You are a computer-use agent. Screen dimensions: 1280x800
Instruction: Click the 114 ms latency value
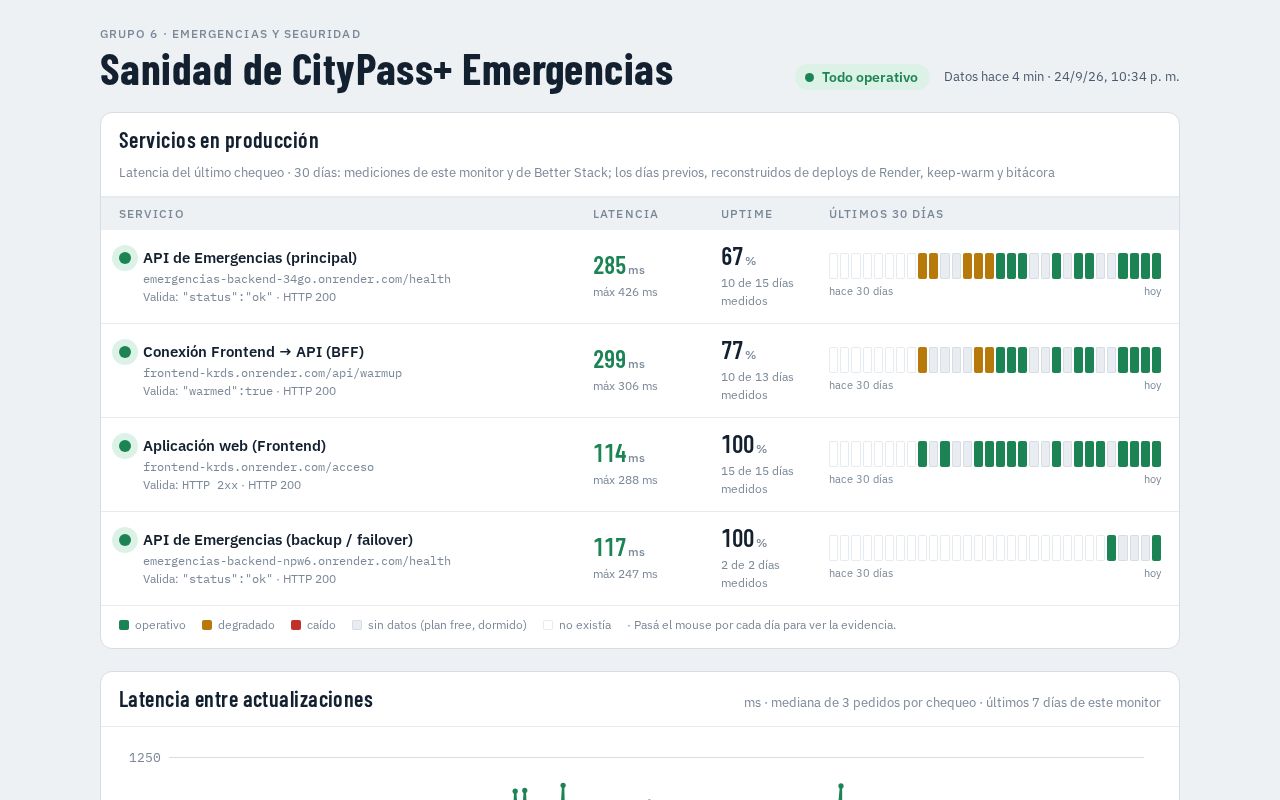click(x=619, y=454)
